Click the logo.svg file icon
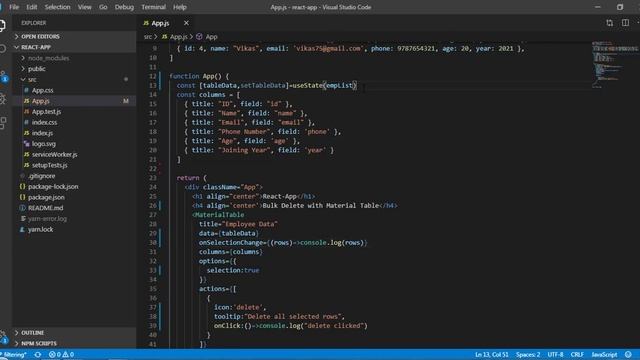 [x=27, y=144]
